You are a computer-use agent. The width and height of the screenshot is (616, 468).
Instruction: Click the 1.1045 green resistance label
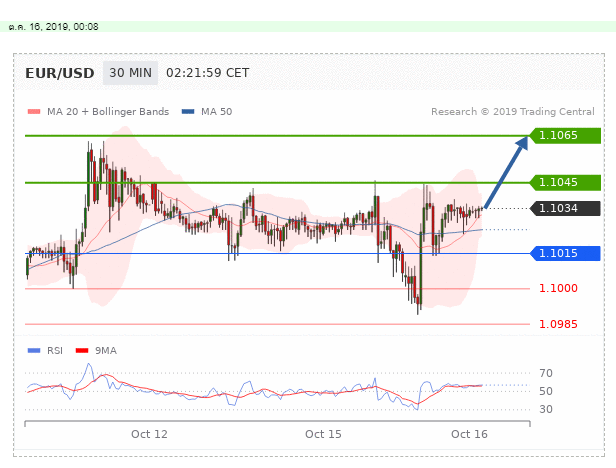pyautogui.click(x=565, y=182)
